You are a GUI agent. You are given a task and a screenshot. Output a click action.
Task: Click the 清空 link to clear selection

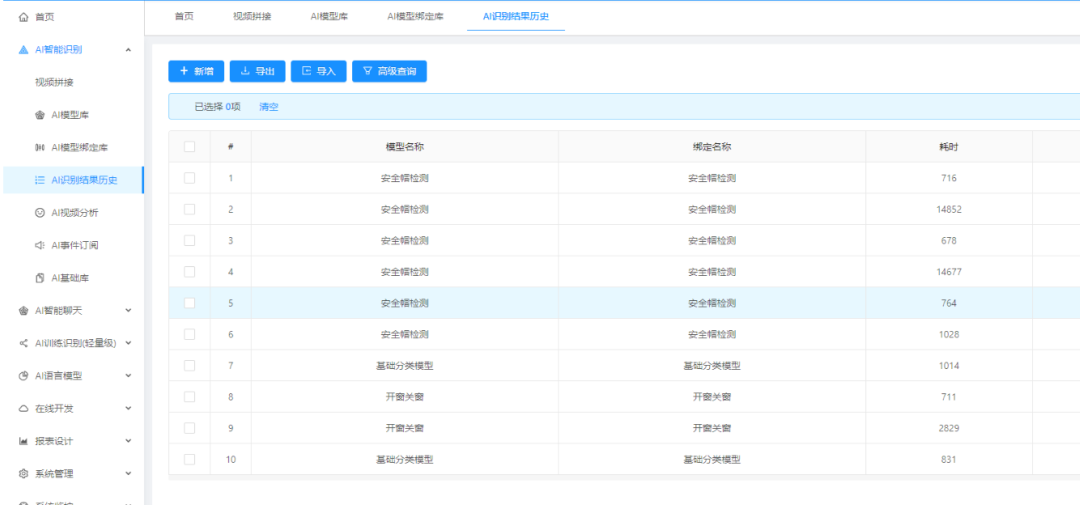pyautogui.click(x=269, y=107)
